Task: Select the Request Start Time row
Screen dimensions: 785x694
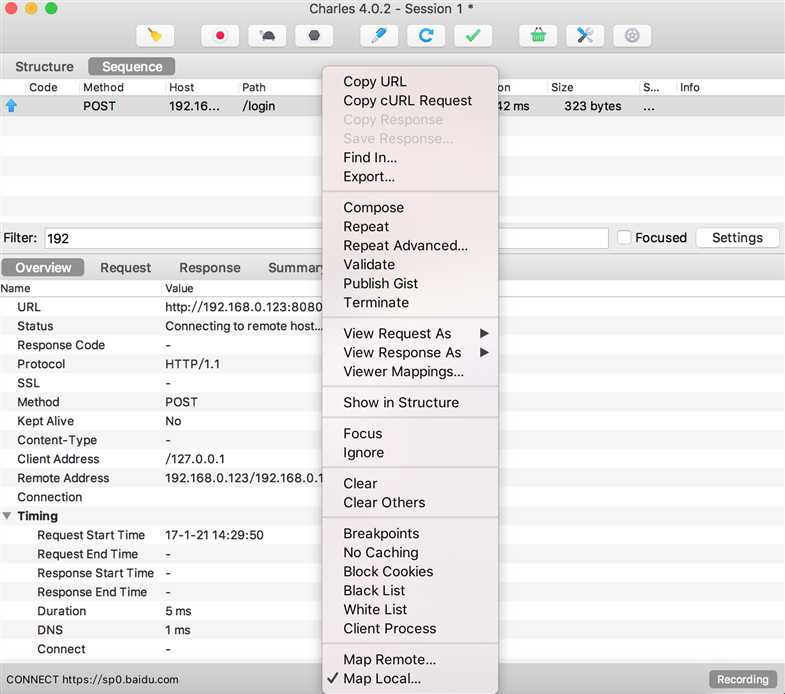Action: [x=161, y=535]
